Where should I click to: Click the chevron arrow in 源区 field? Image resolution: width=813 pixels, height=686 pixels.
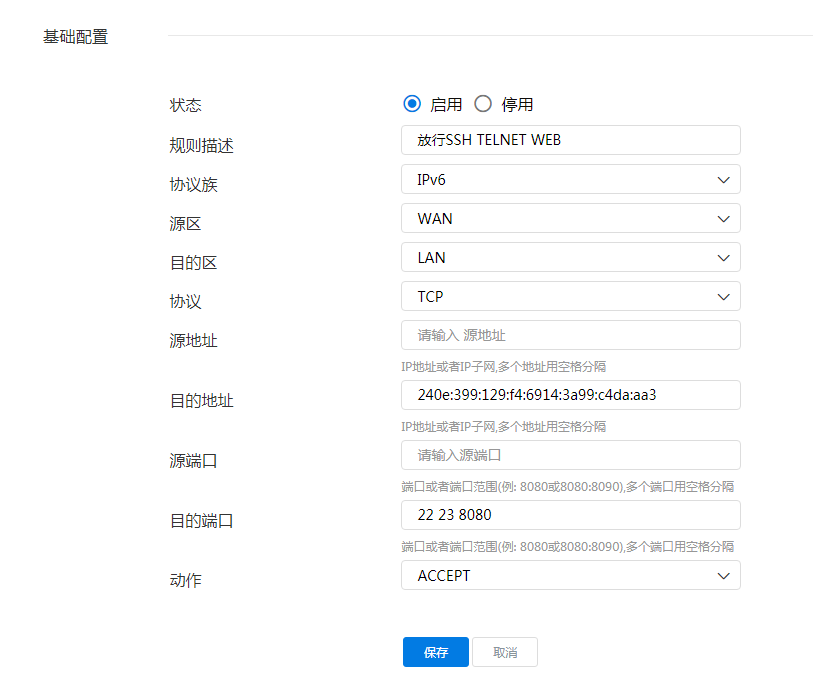[x=724, y=219]
